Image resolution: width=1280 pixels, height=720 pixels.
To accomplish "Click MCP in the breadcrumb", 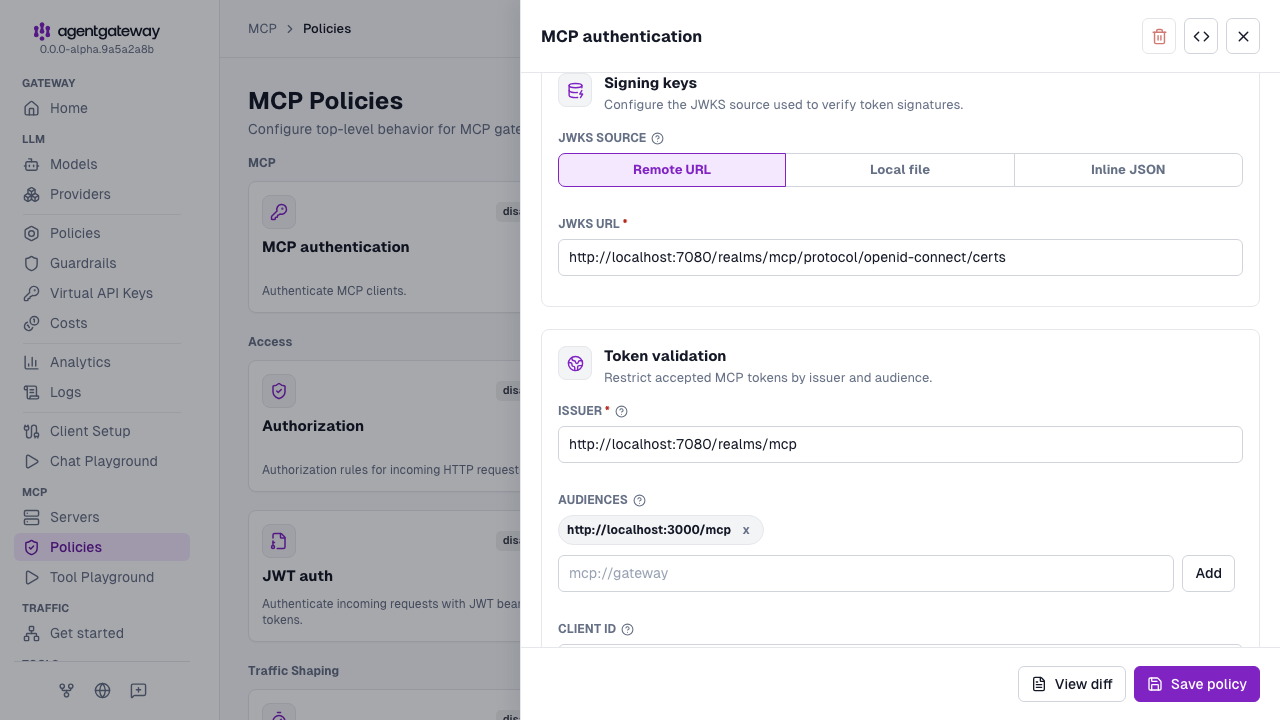I will click(x=262, y=29).
